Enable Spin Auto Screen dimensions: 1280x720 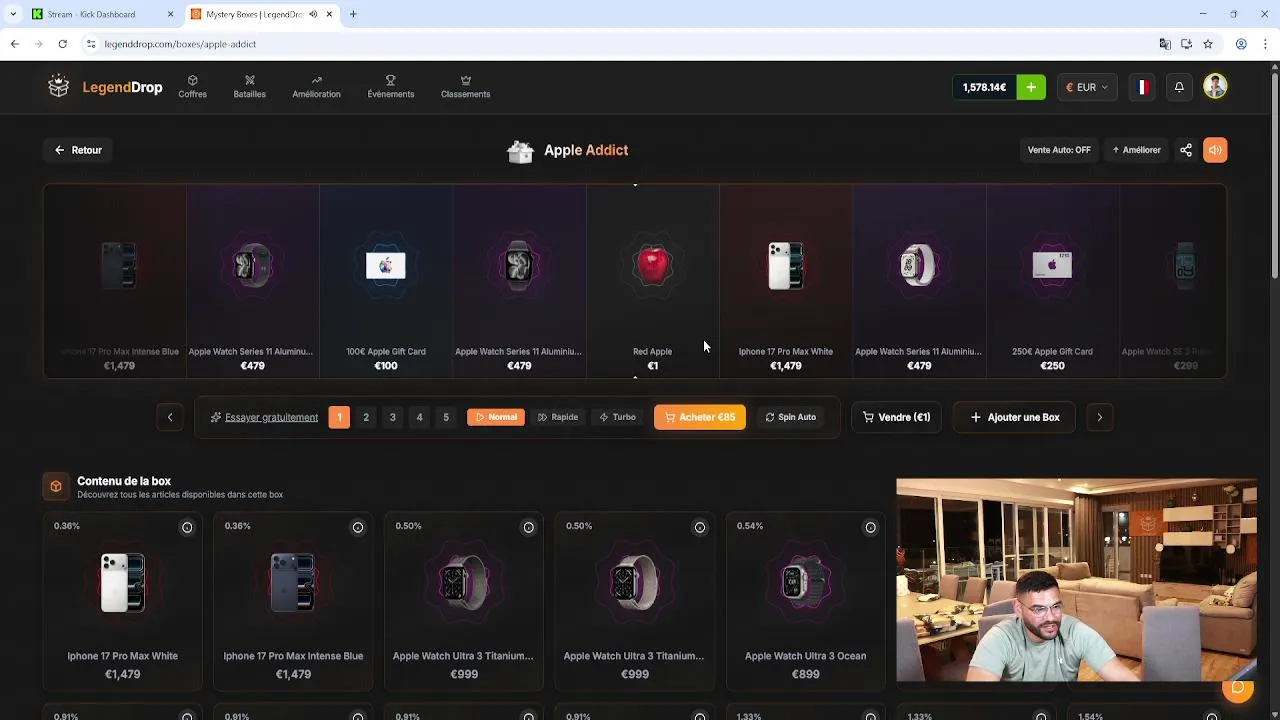click(x=791, y=417)
